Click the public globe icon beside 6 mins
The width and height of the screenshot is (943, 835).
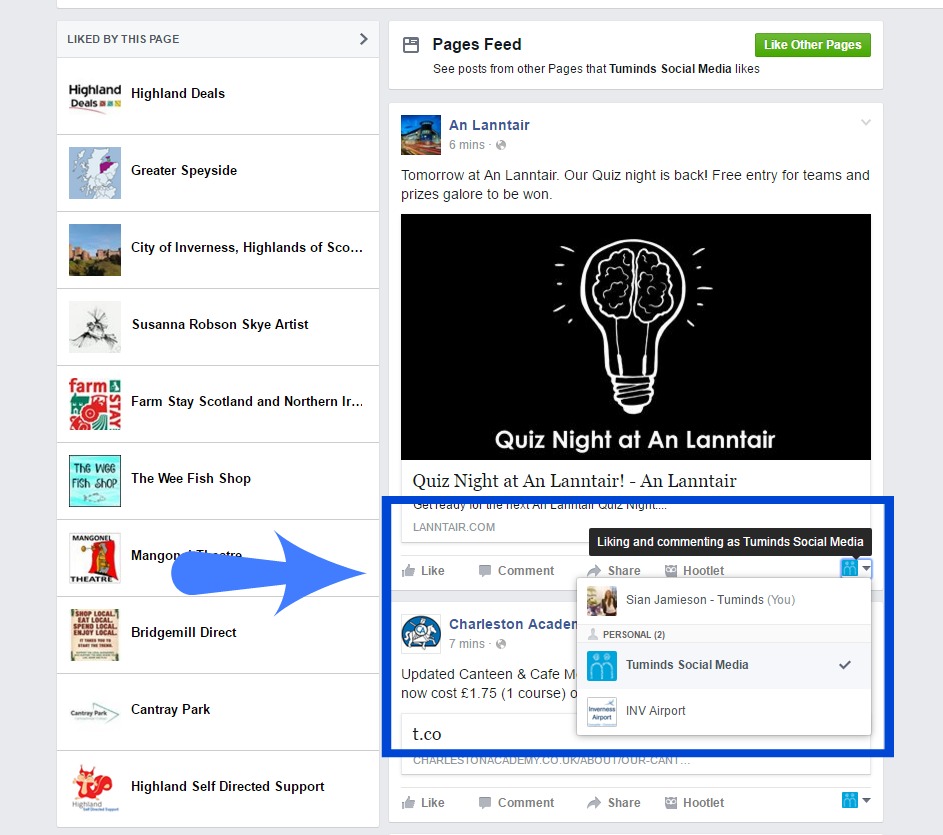click(x=501, y=145)
